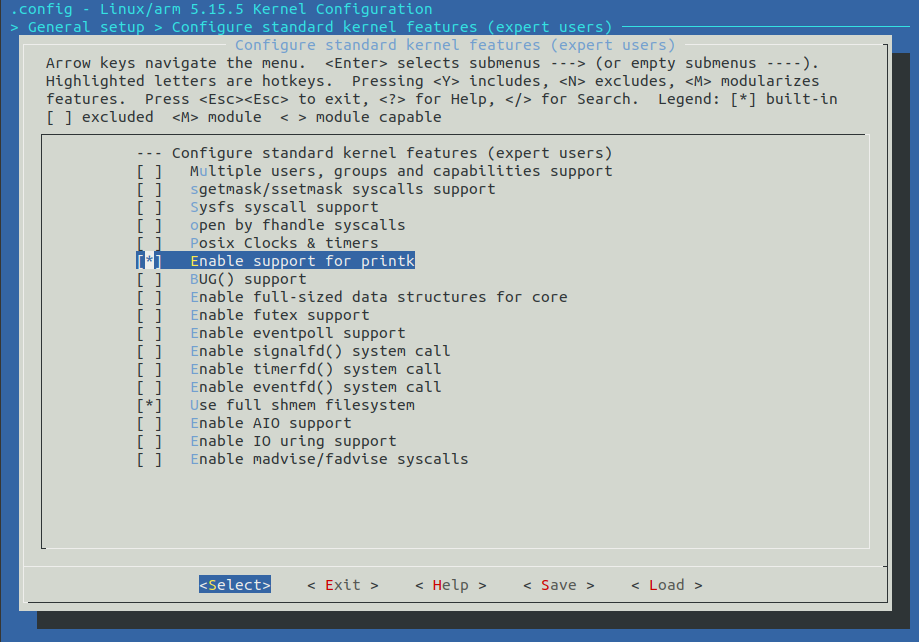Screen dimensions: 919x642
Task: Click the Save button
Action: pos(559,585)
